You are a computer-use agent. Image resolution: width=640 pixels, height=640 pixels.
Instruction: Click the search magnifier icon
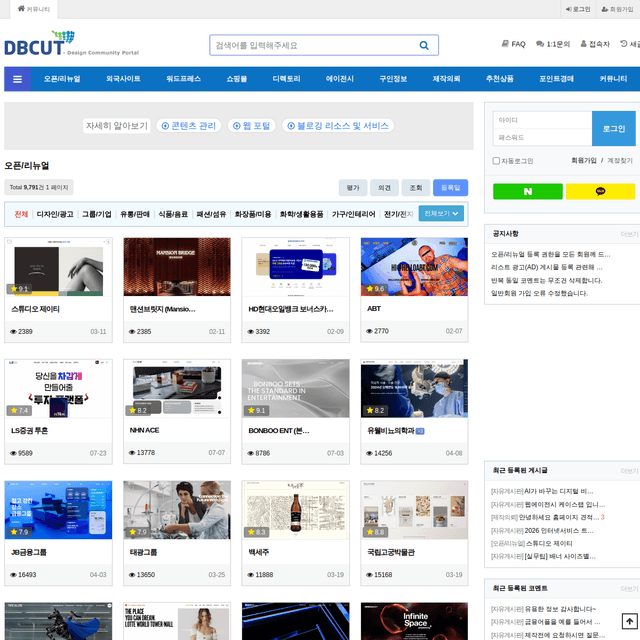(424, 45)
